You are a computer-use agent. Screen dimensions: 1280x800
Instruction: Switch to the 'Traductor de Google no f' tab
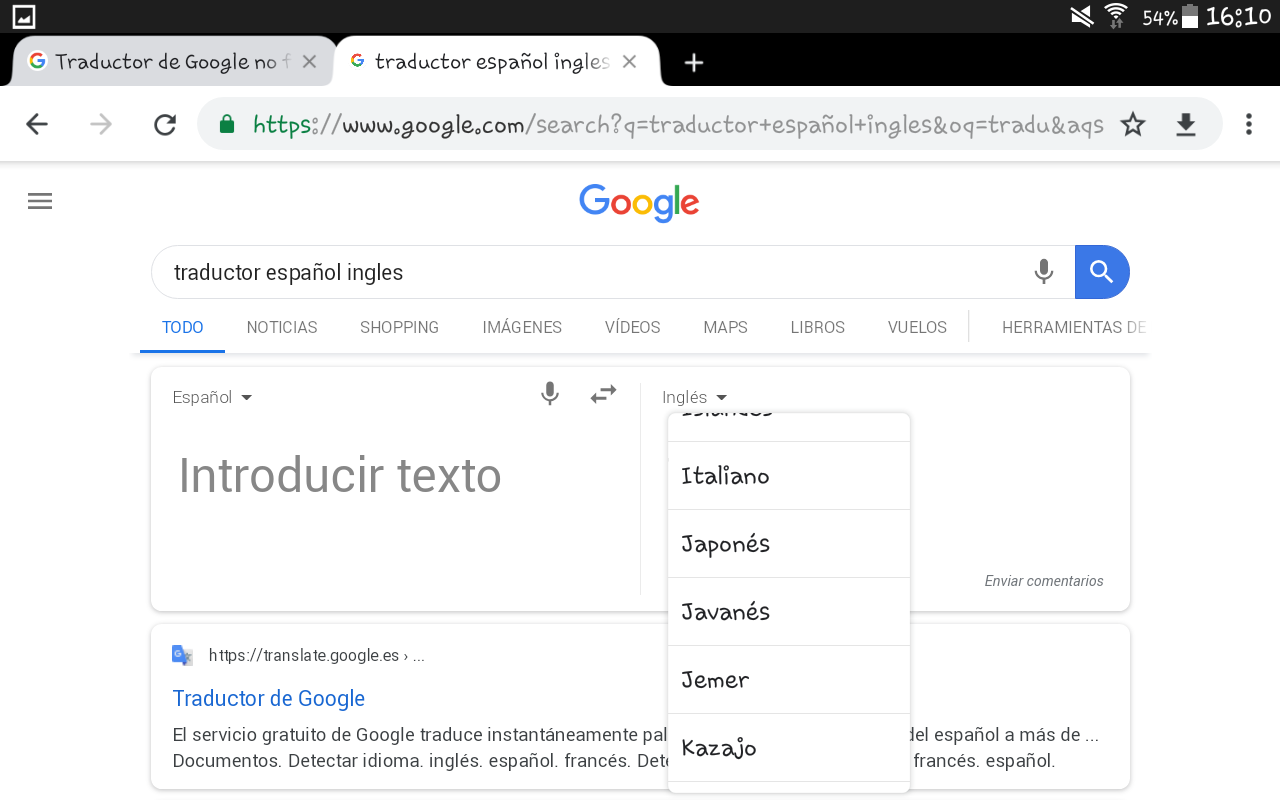coord(173,62)
